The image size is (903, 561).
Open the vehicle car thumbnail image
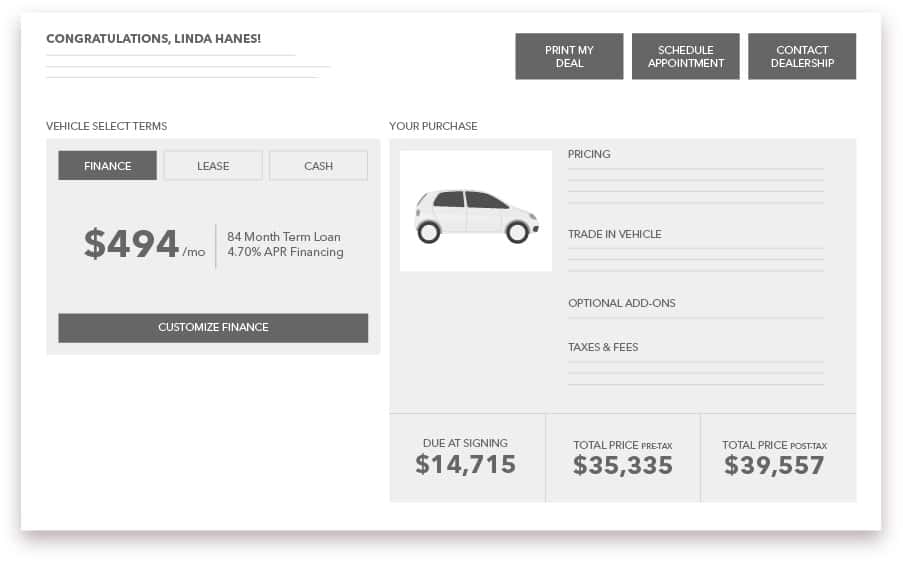tap(476, 211)
